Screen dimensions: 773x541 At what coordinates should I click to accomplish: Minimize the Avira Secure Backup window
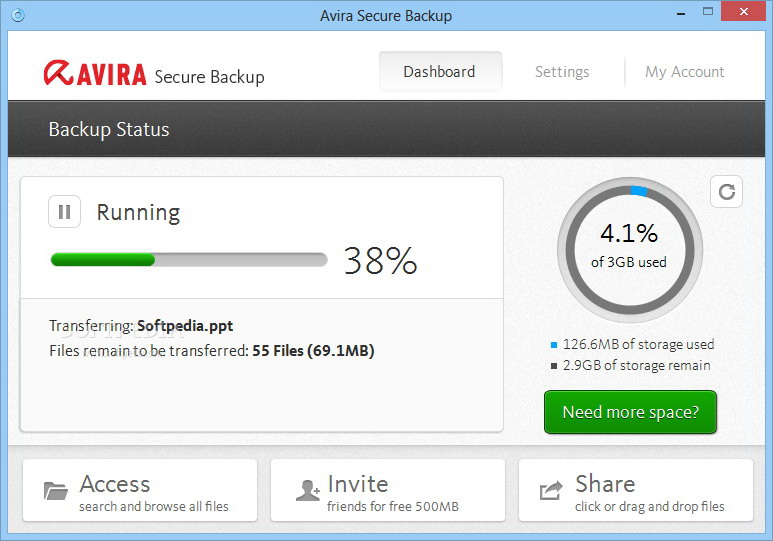683,14
